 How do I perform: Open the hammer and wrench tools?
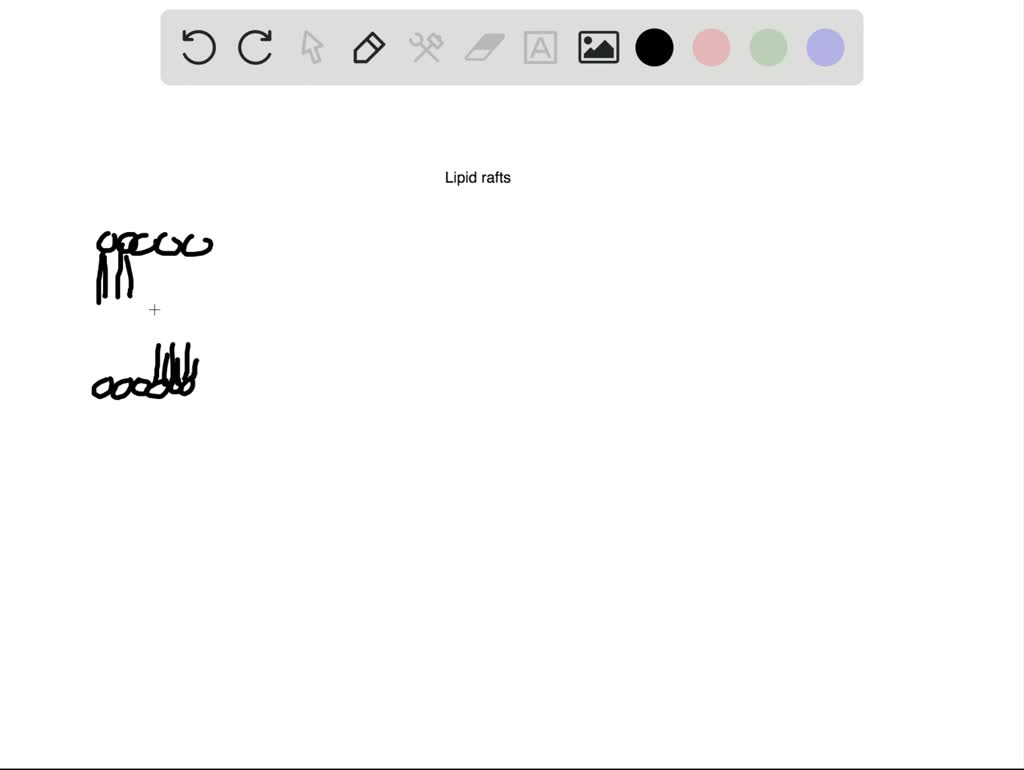pyautogui.click(x=426, y=47)
